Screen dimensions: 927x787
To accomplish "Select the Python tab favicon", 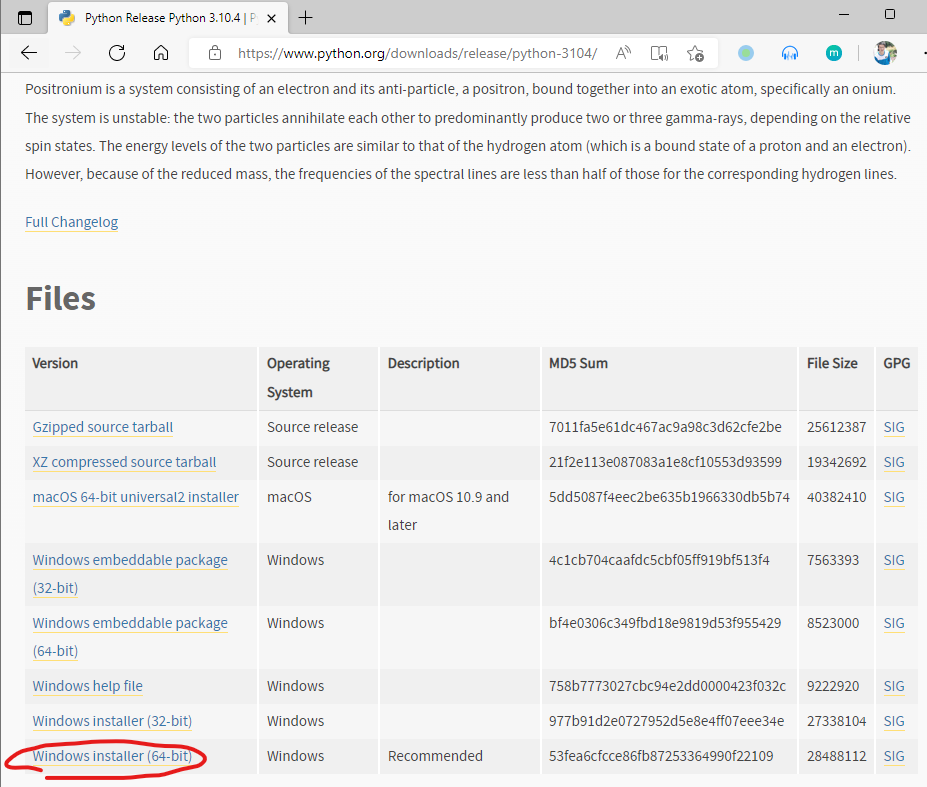I will click(x=67, y=18).
